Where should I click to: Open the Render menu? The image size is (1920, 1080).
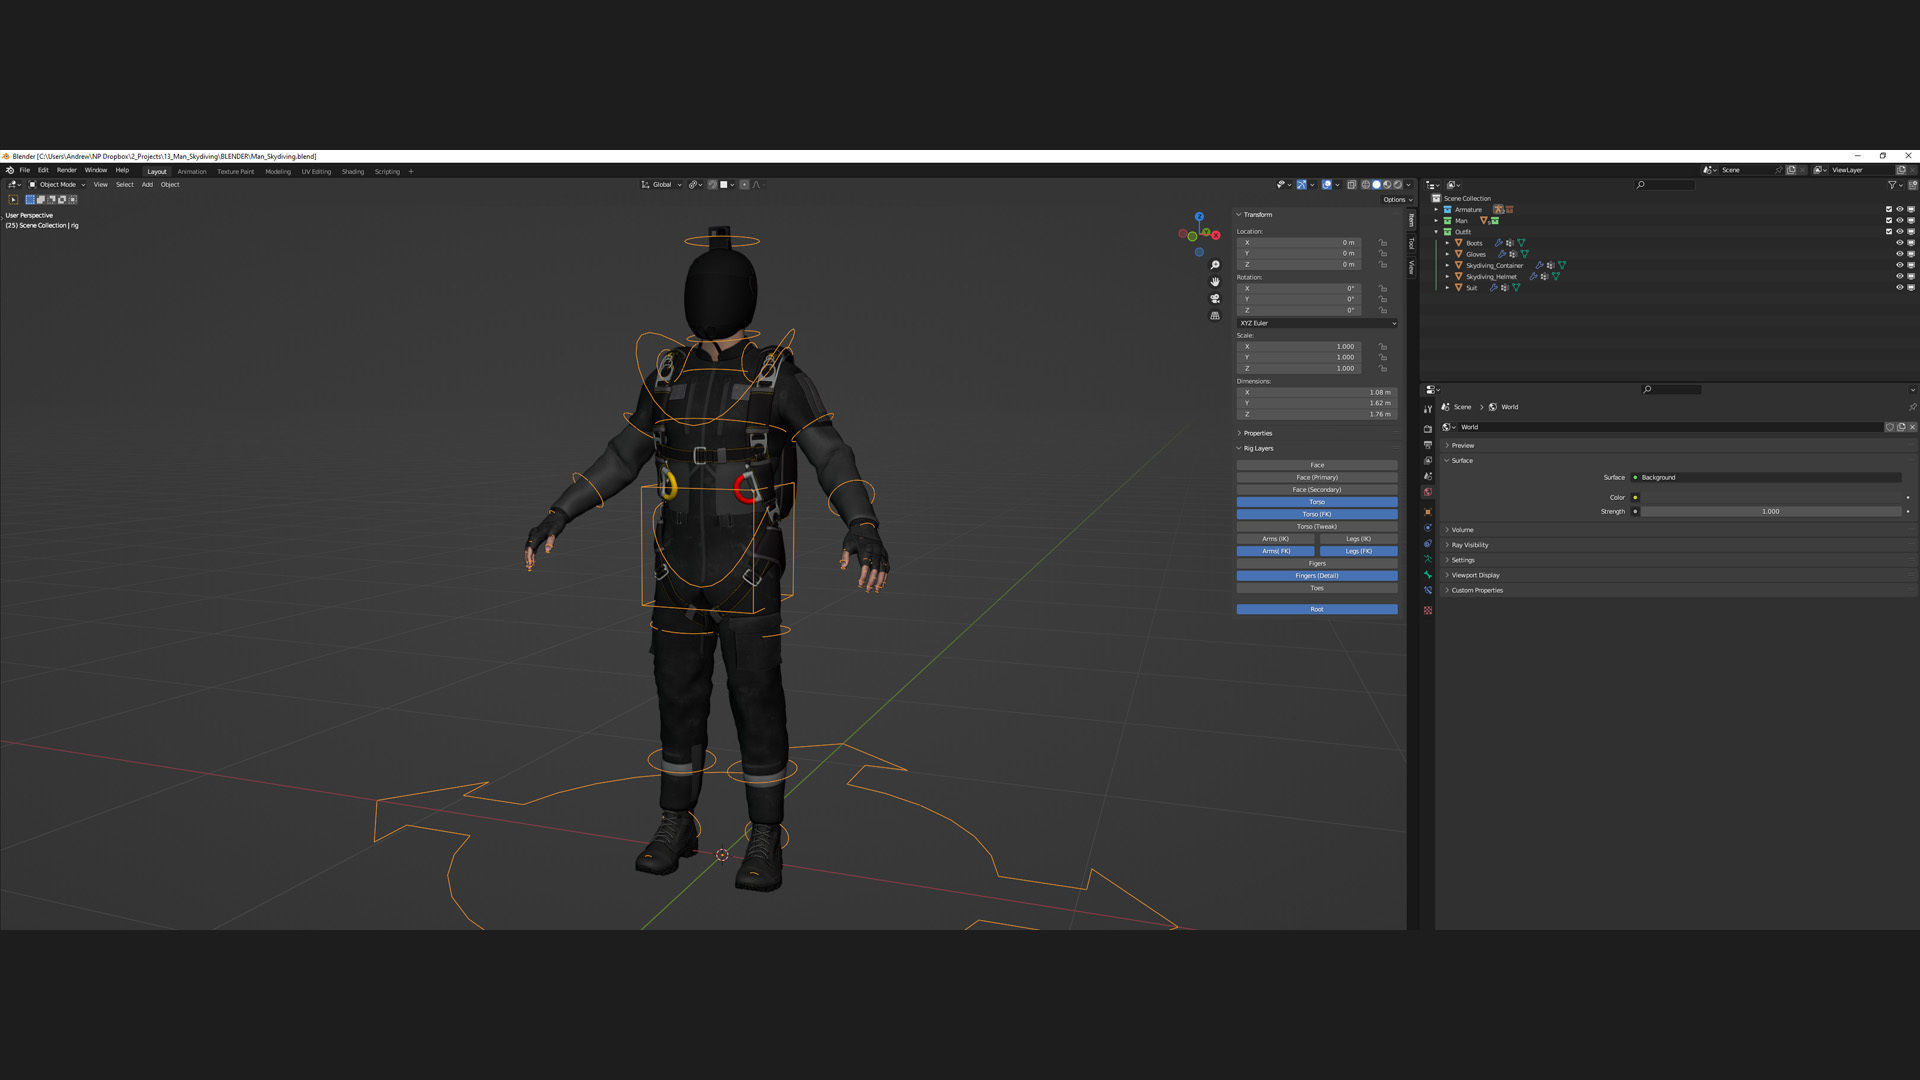point(66,170)
